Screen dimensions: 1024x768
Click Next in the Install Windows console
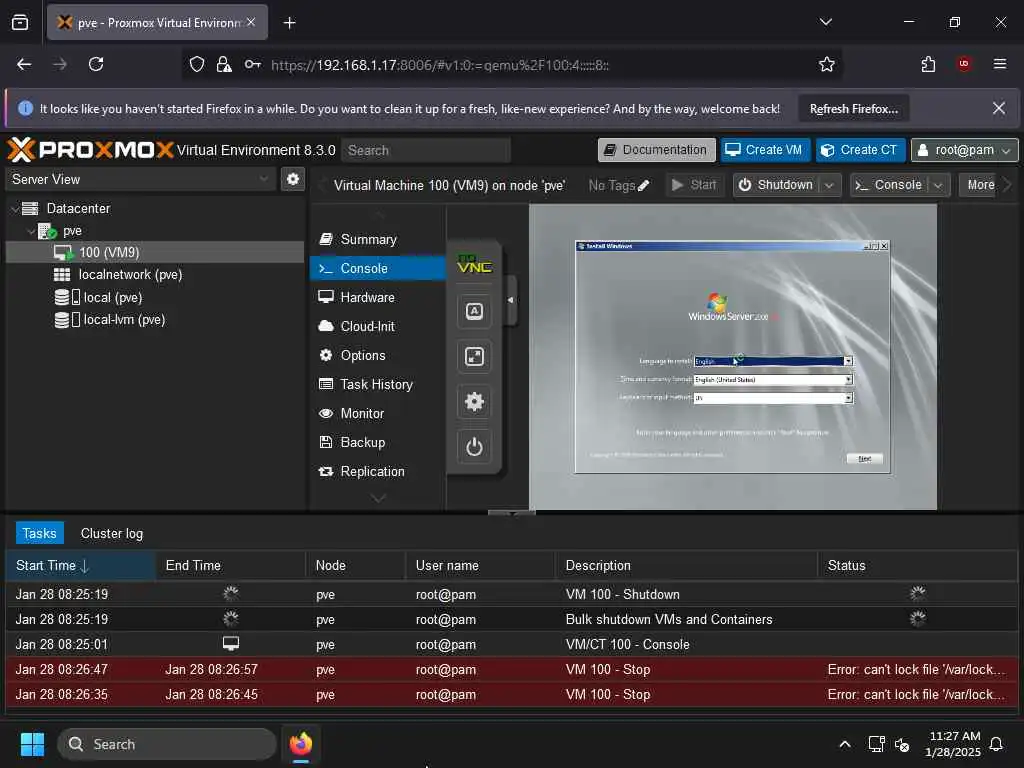(x=864, y=458)
